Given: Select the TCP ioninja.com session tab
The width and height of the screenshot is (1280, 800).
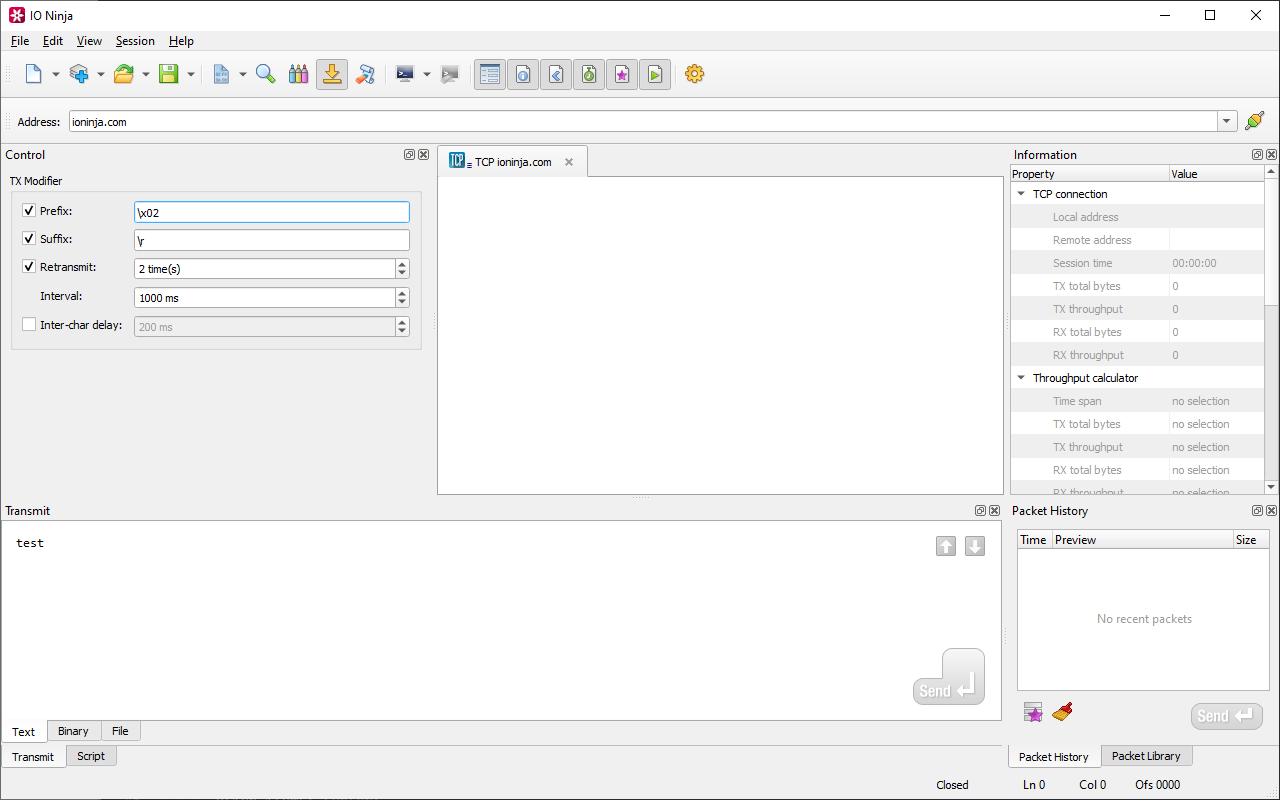Looking at the screenshot, I should point(512,162).
